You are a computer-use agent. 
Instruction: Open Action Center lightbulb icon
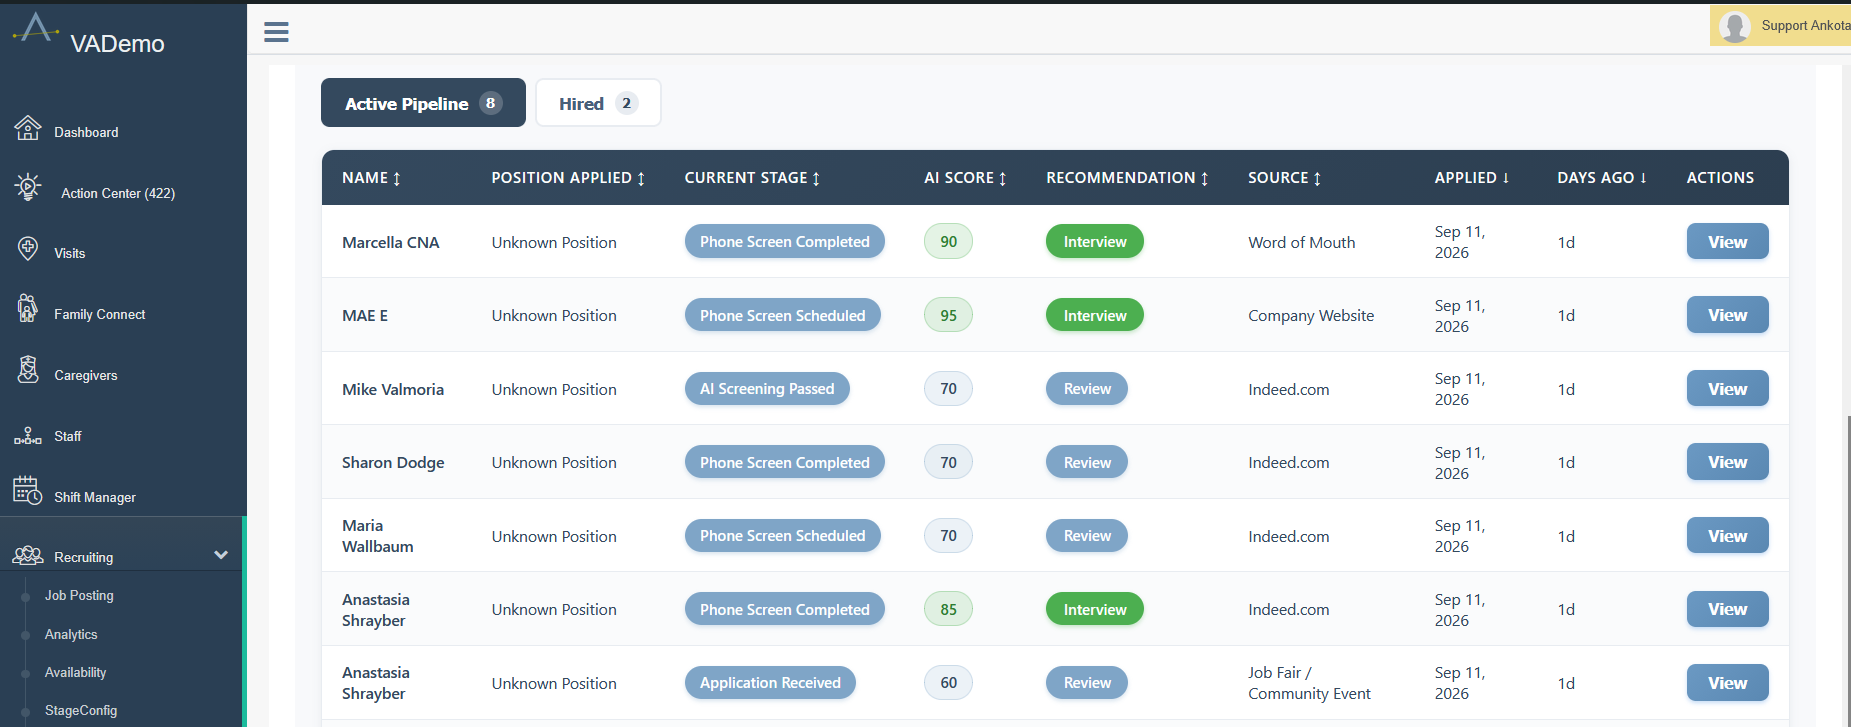click(x=28, y=187)
